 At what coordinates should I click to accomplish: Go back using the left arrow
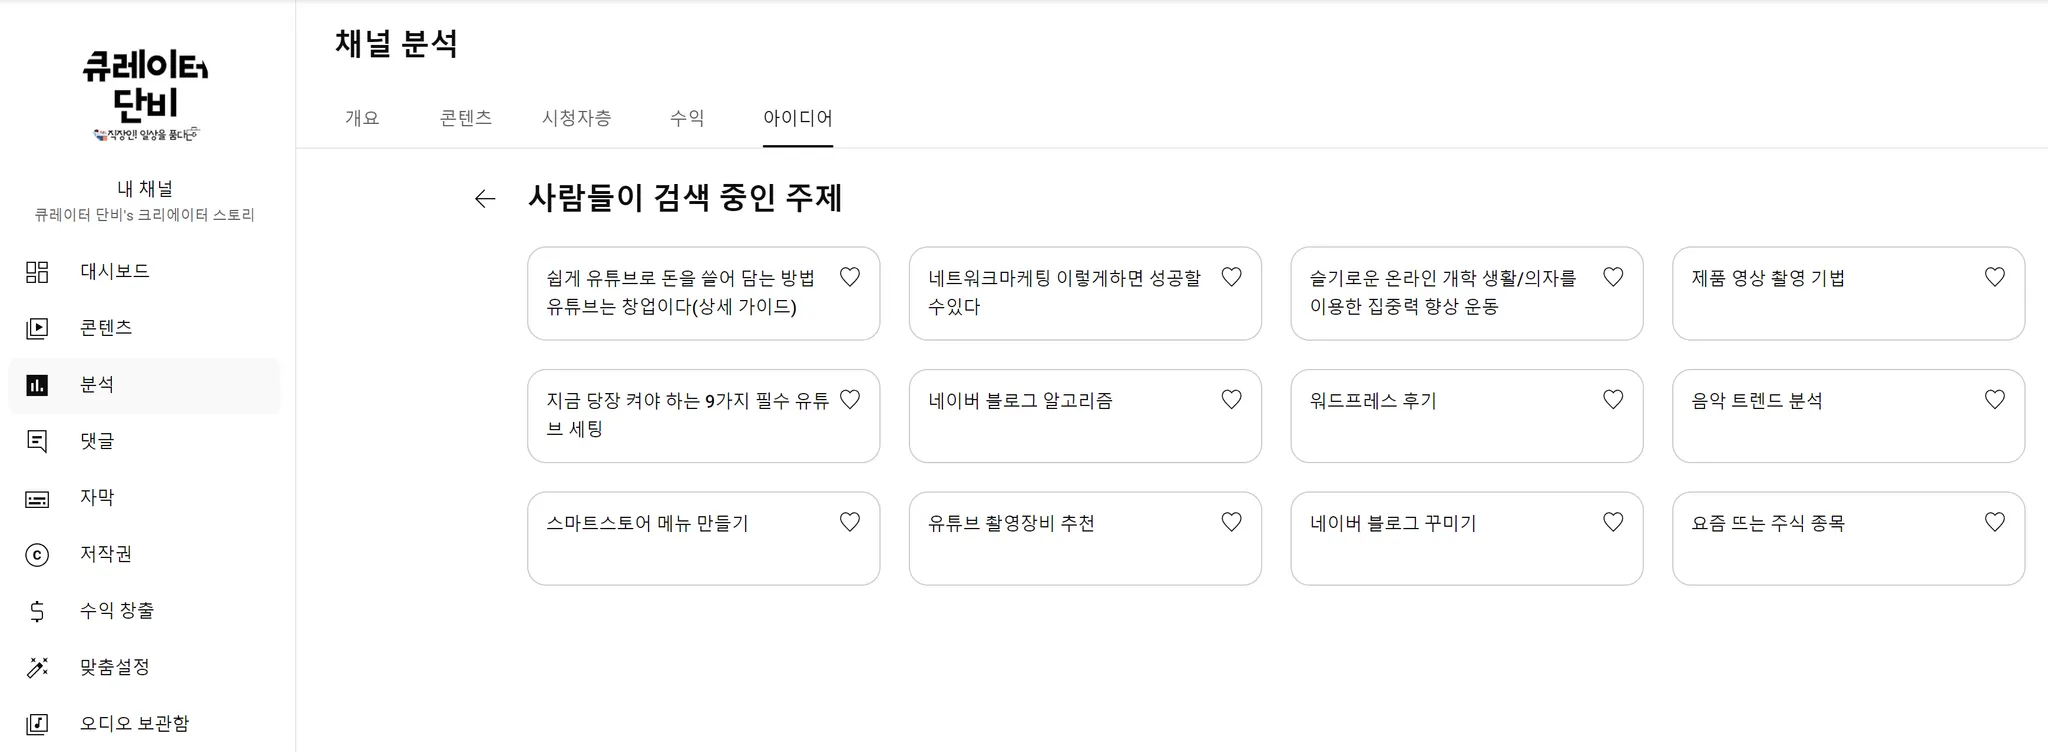[x=485, y=199]
